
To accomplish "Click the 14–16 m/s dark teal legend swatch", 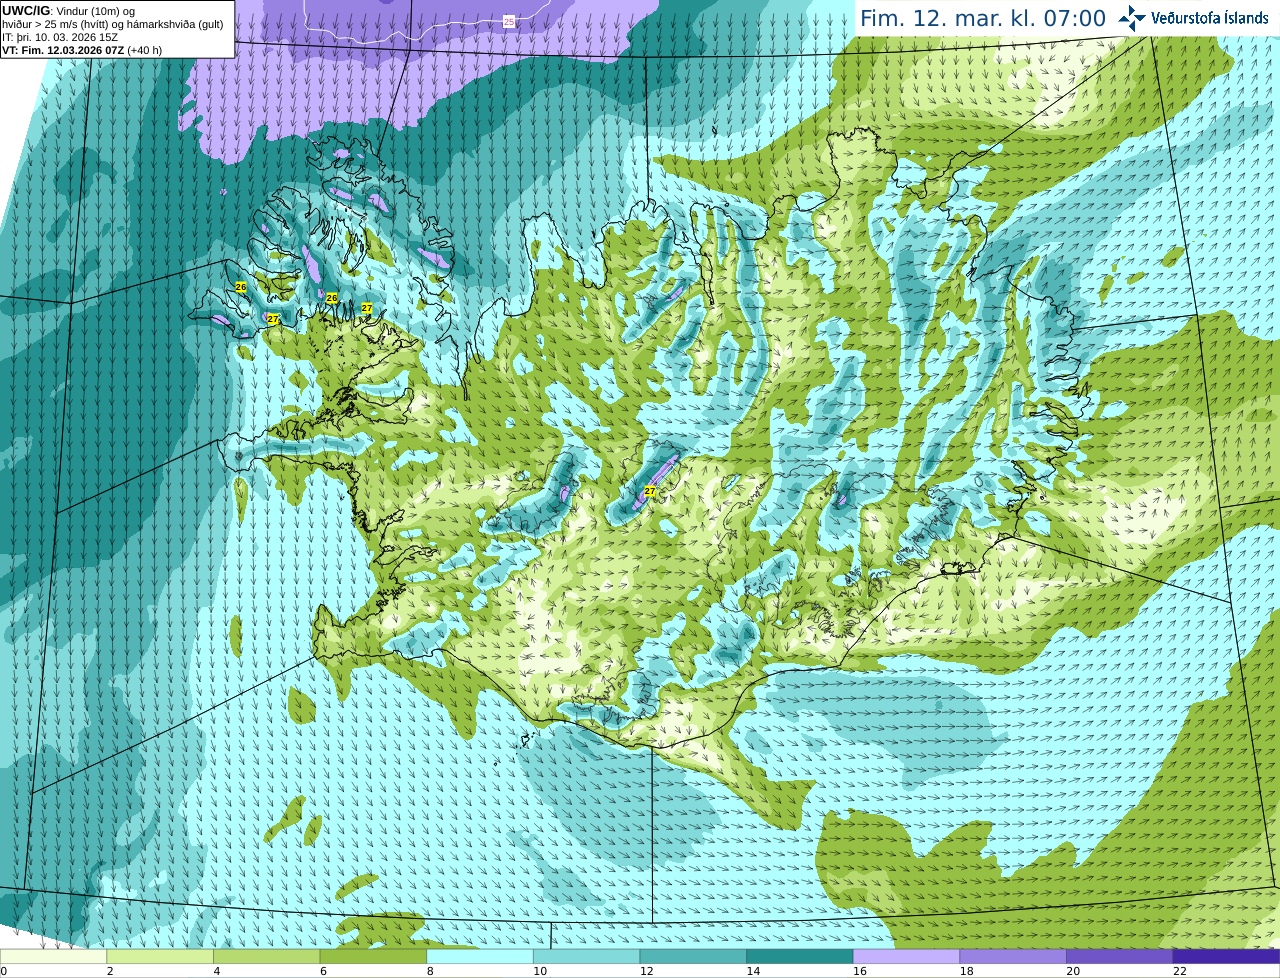I will [x=800, y=957].
